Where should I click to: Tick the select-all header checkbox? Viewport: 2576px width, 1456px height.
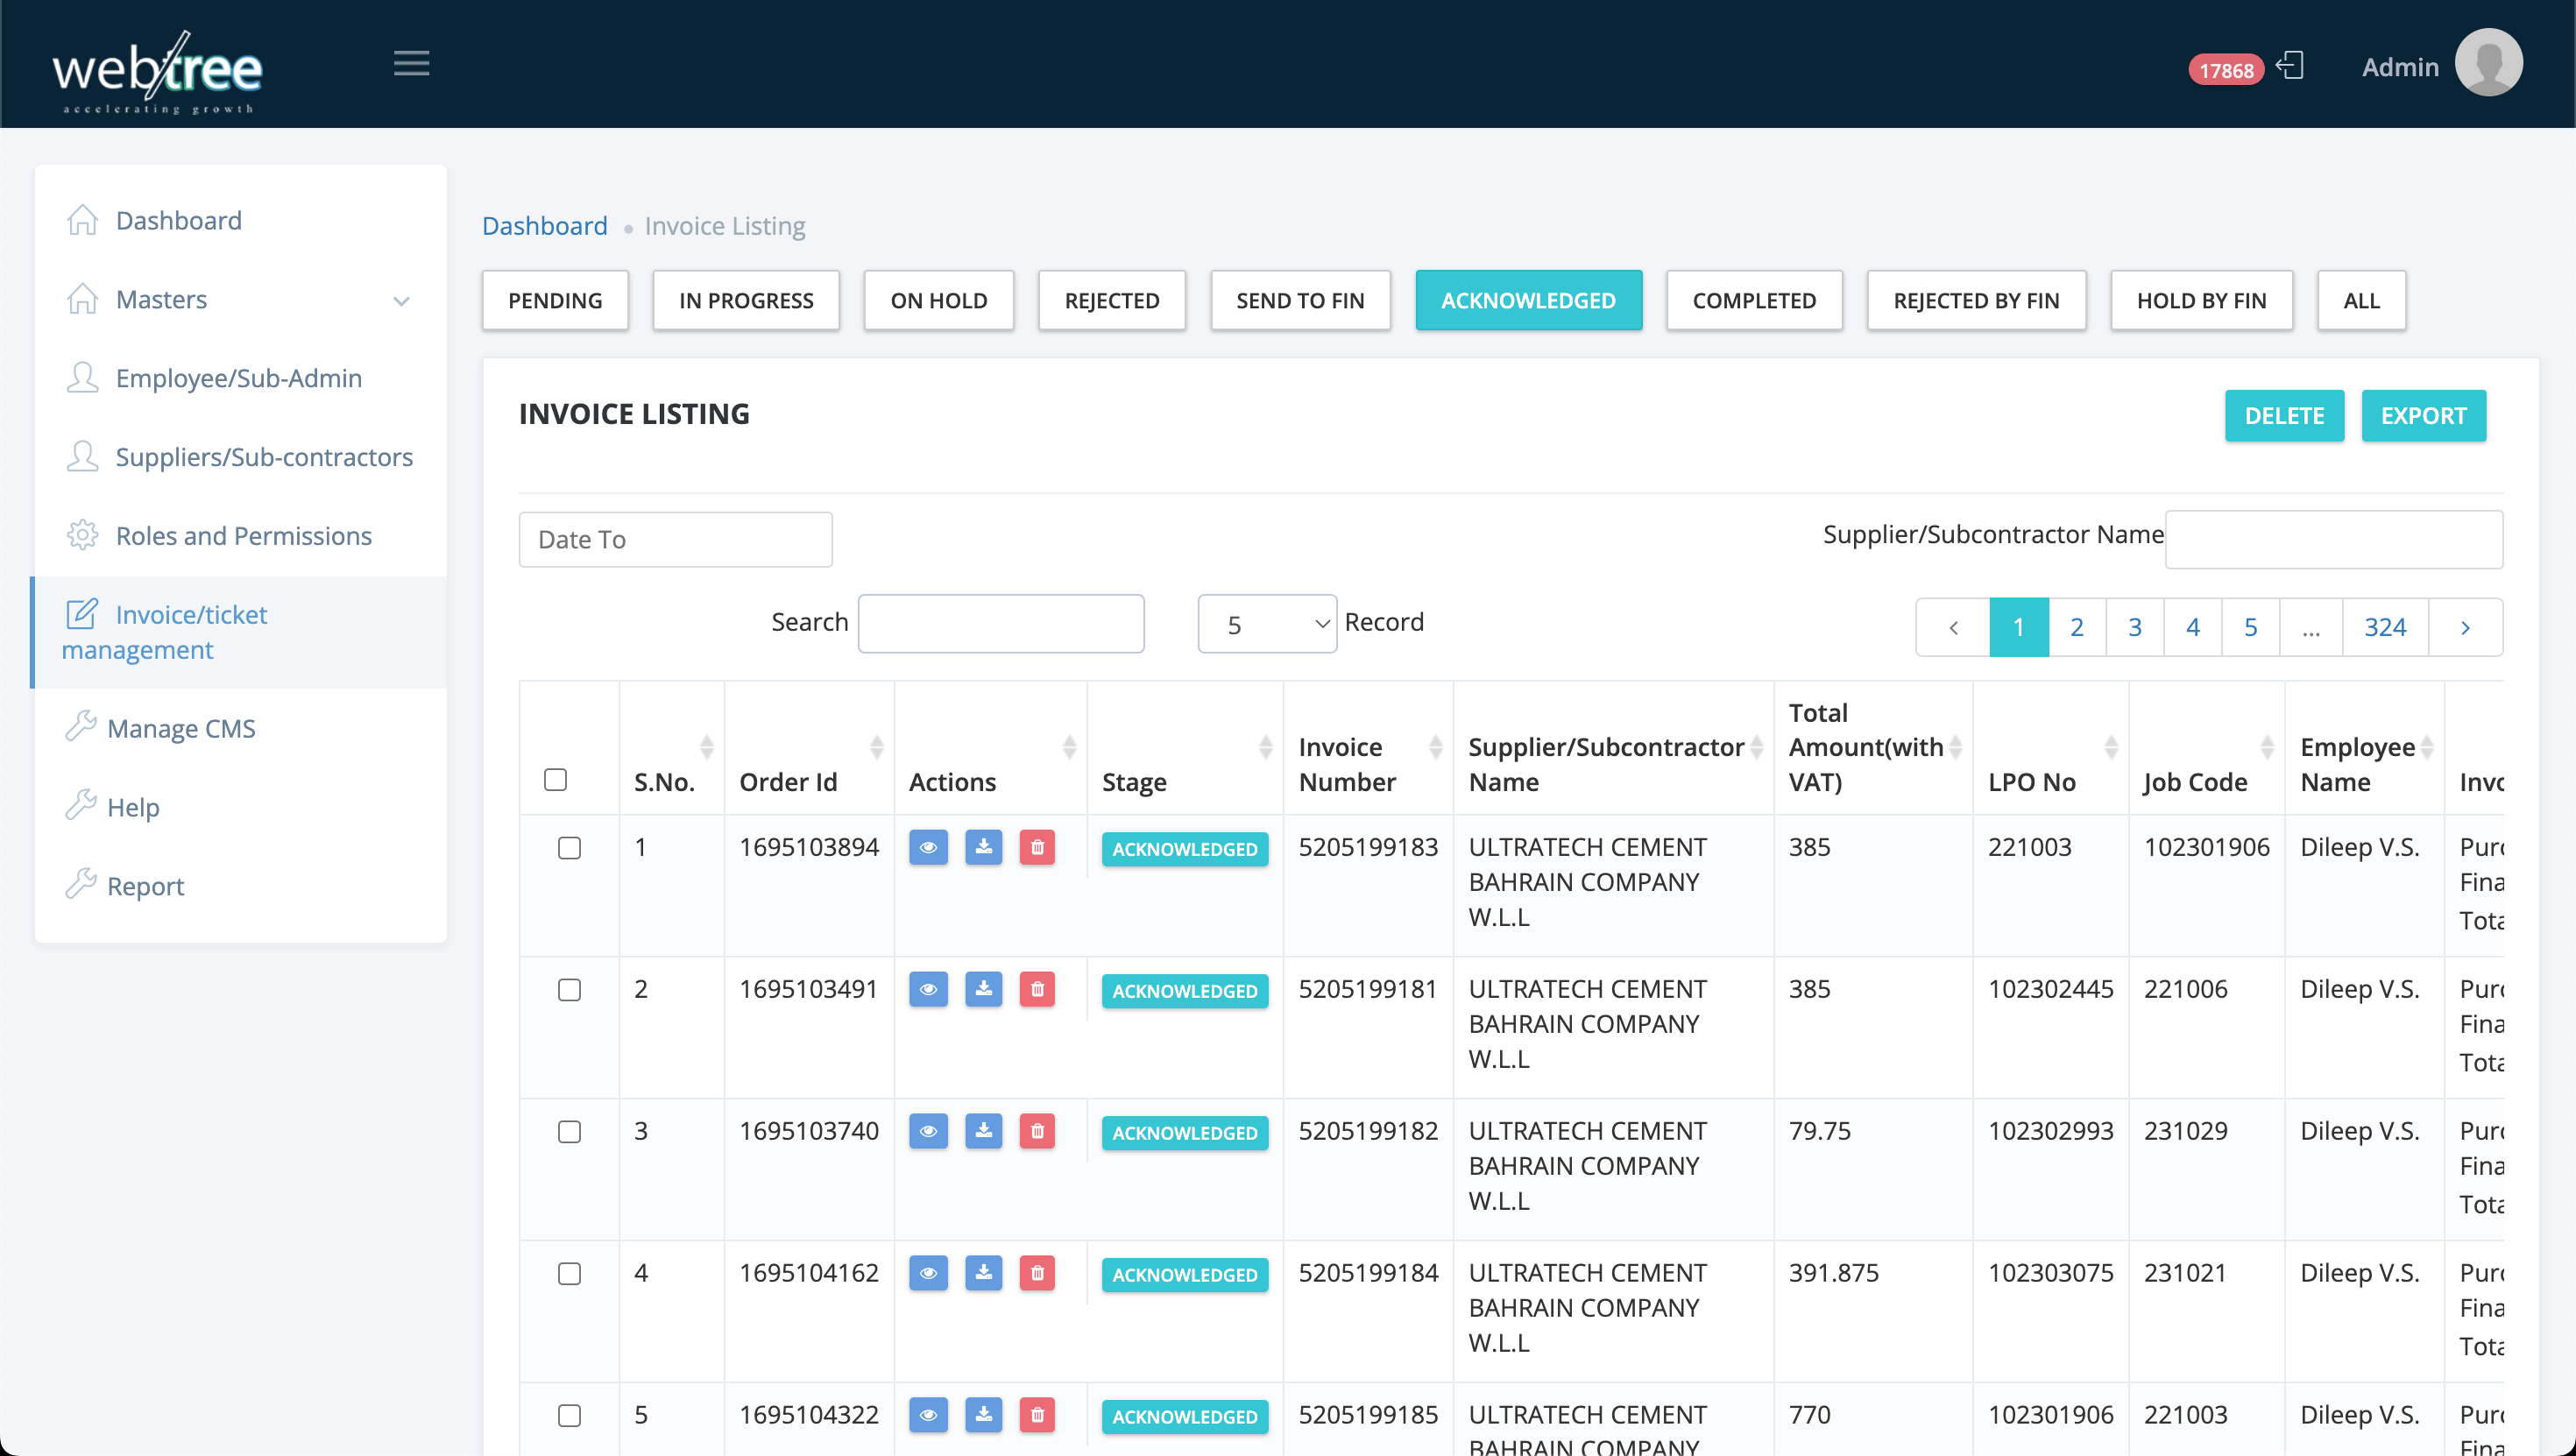[x=555, y=780]
